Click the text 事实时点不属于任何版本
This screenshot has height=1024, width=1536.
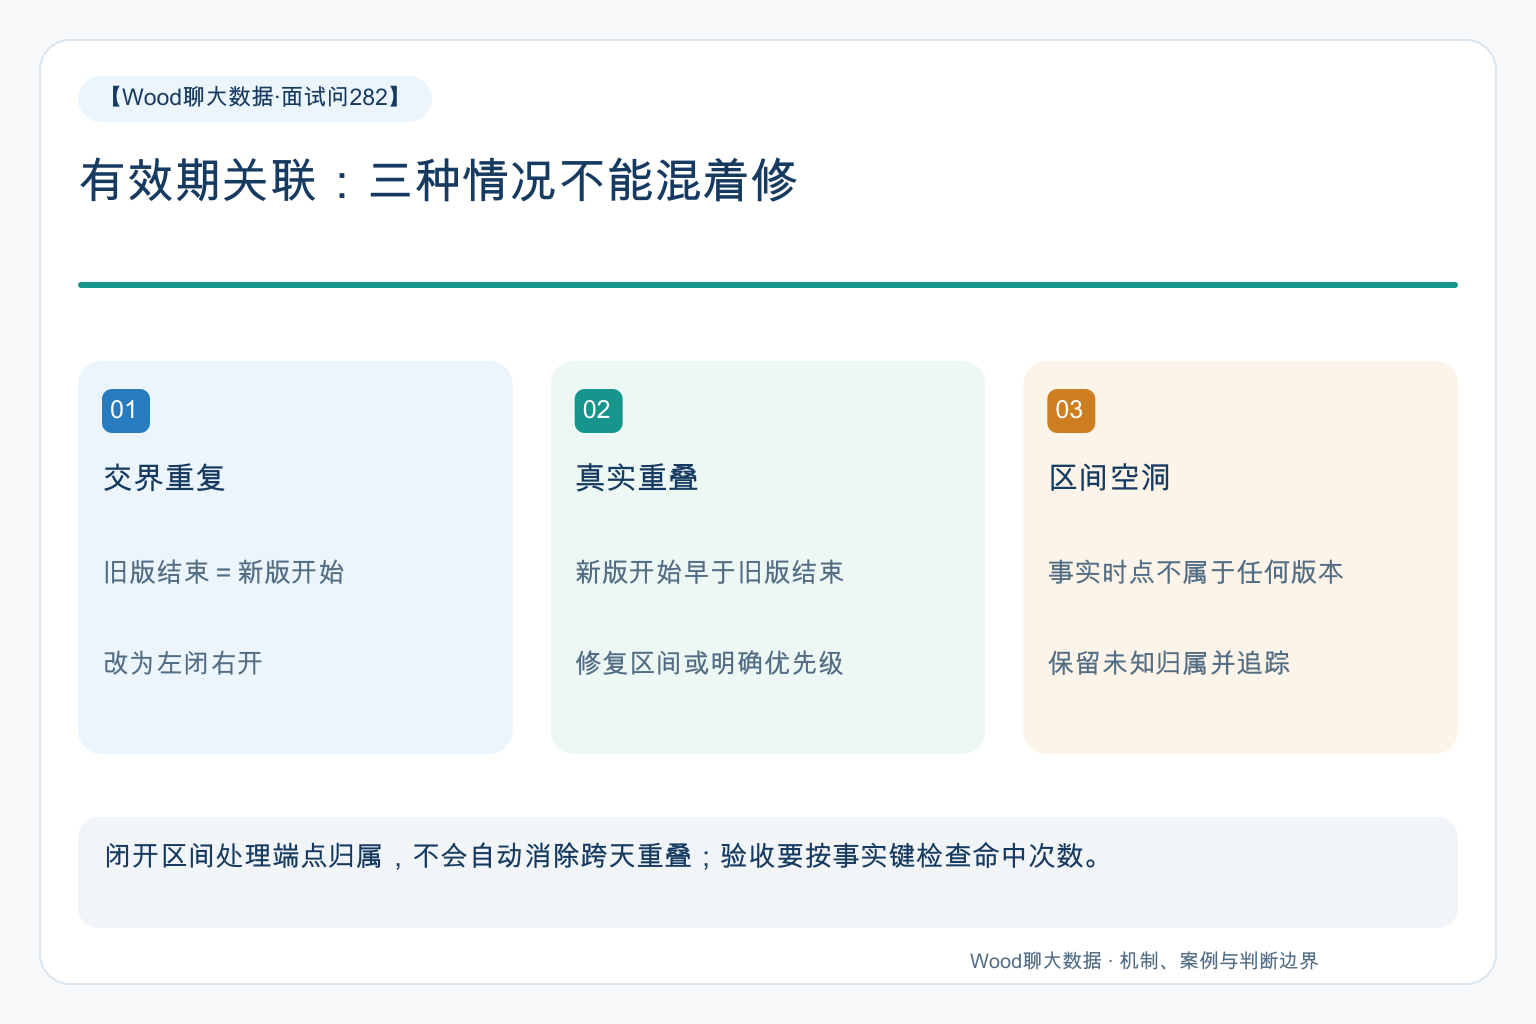(1196, 572)
